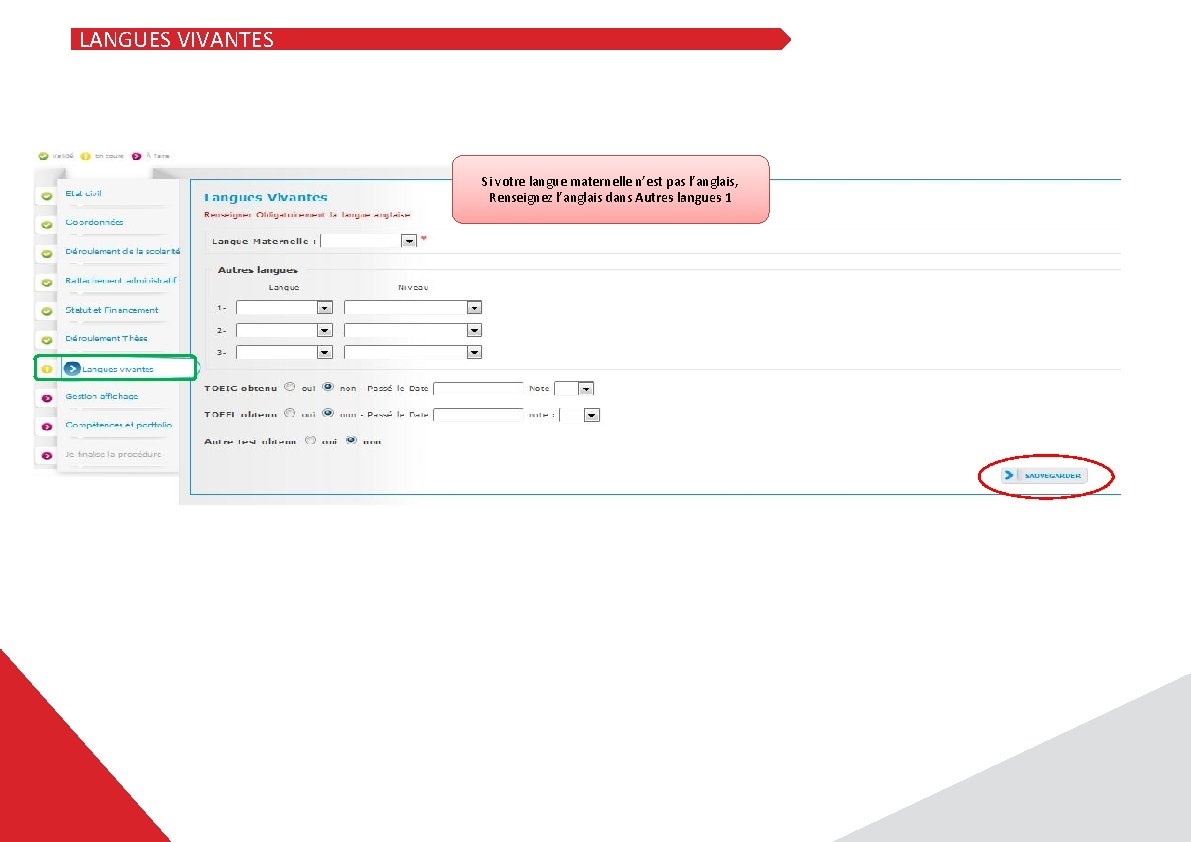The width and height of the screenshot is (1191, 842).
Task: Select non for Autre test obtenu
Action: (351, 440)
